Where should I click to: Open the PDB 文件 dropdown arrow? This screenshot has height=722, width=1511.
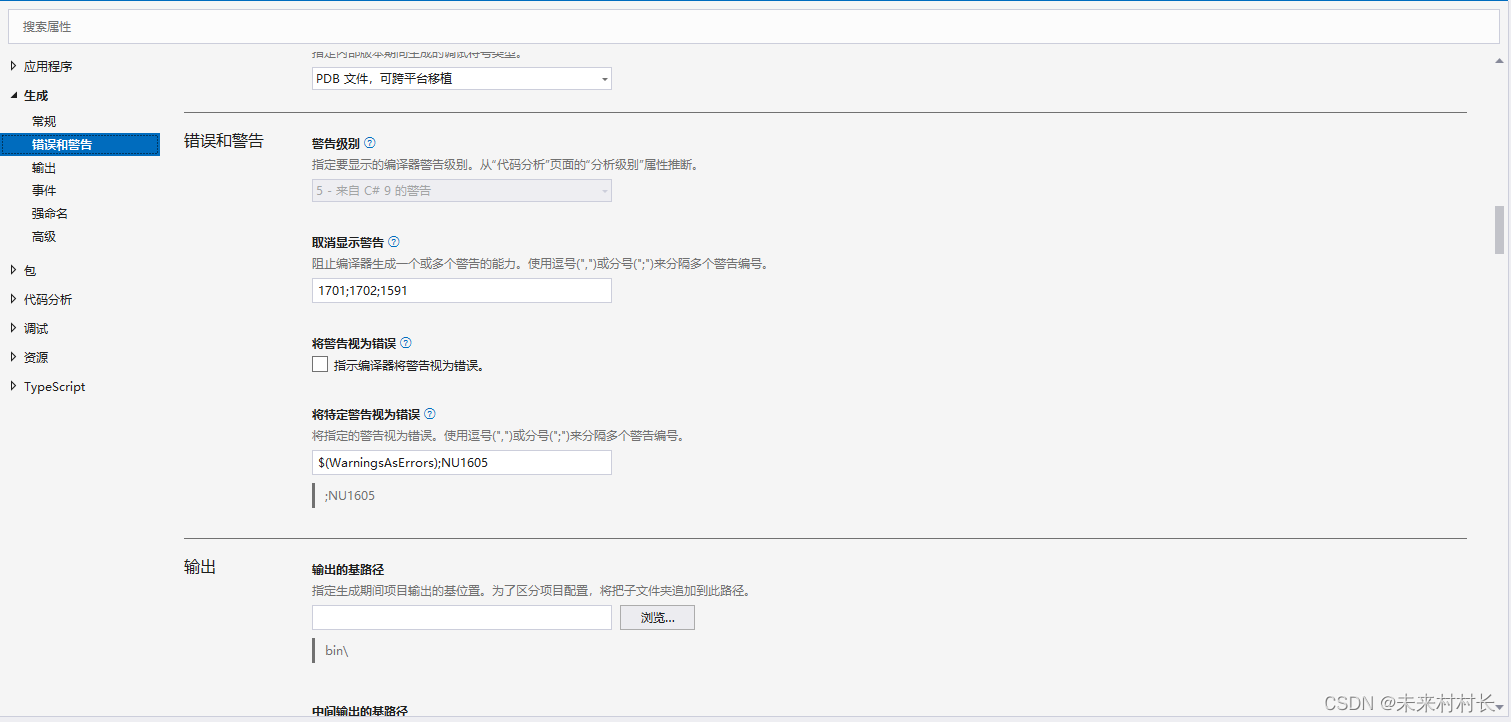coord(603,78)
